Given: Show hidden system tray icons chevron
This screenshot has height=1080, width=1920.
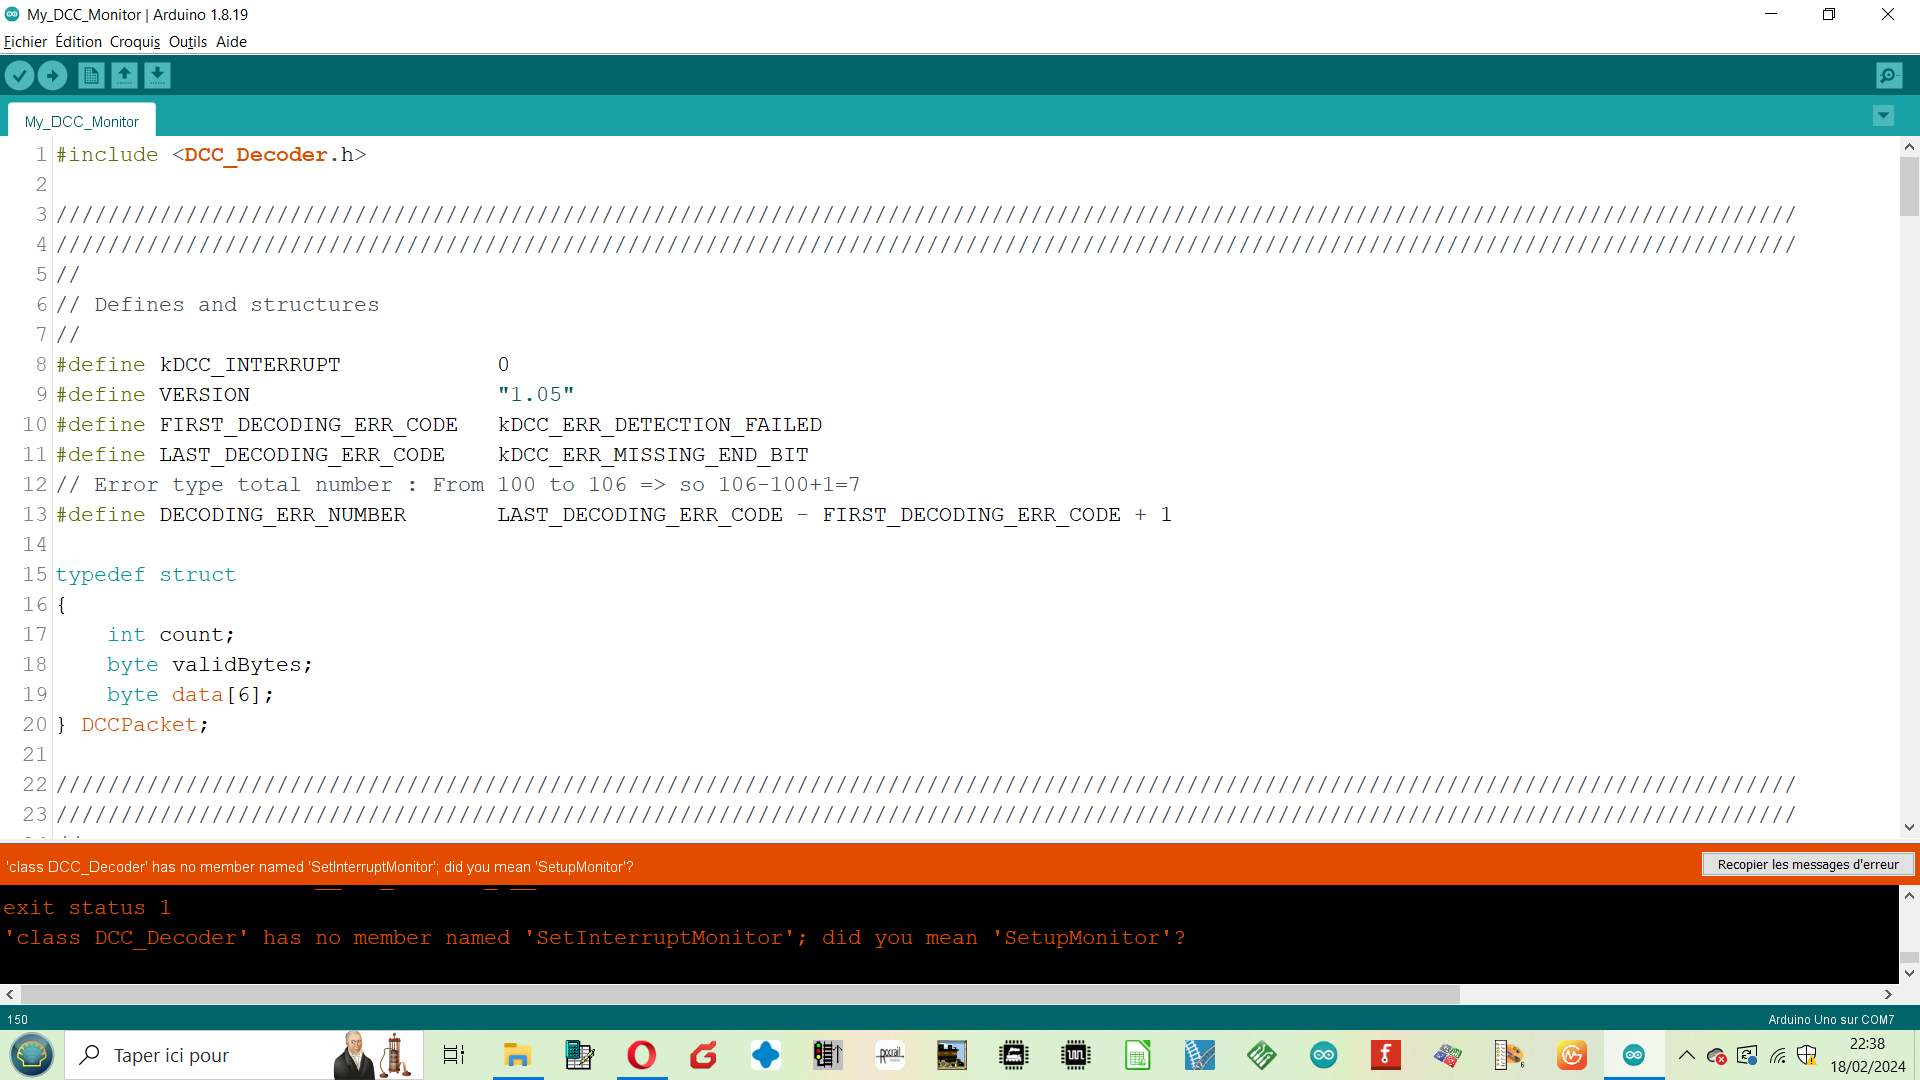Looking at the screenshot, I should click(1686, 1055).
